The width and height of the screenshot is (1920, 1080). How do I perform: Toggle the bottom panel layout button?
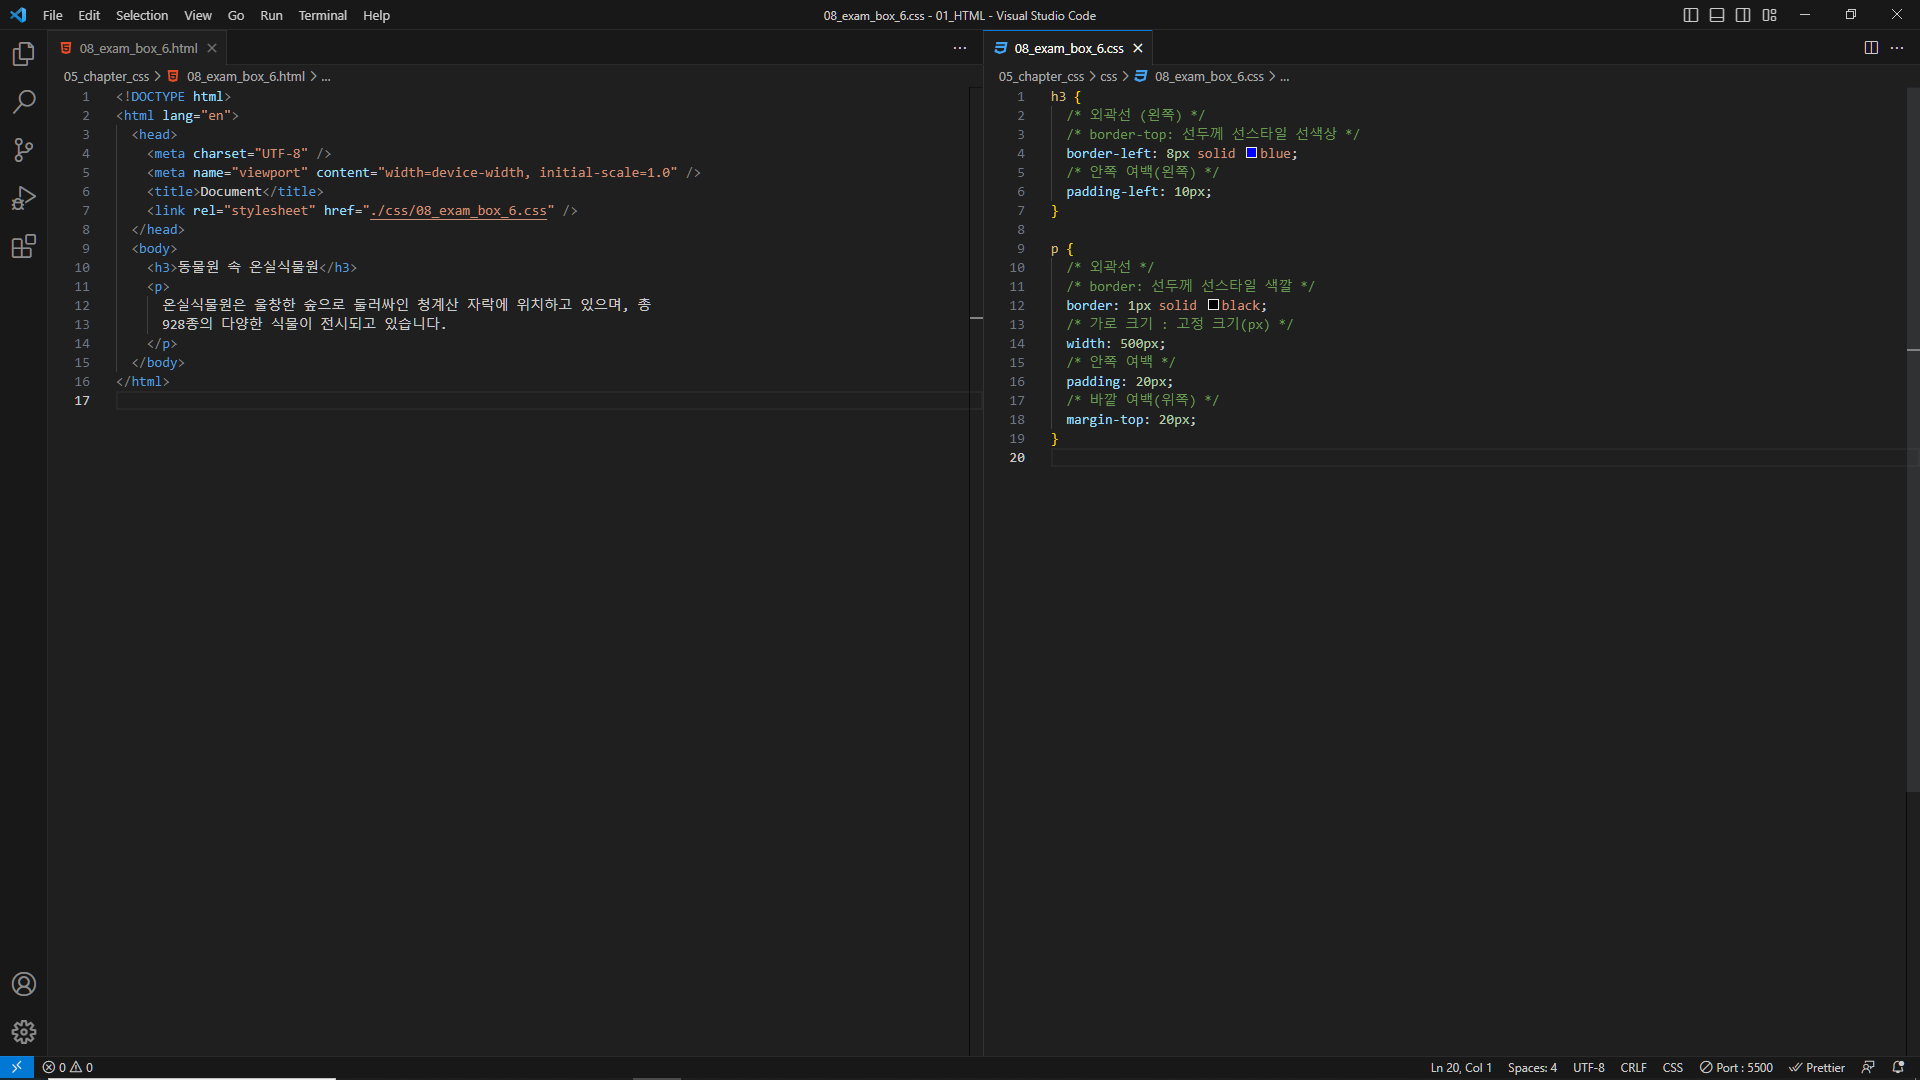[x=1717, y=15]
